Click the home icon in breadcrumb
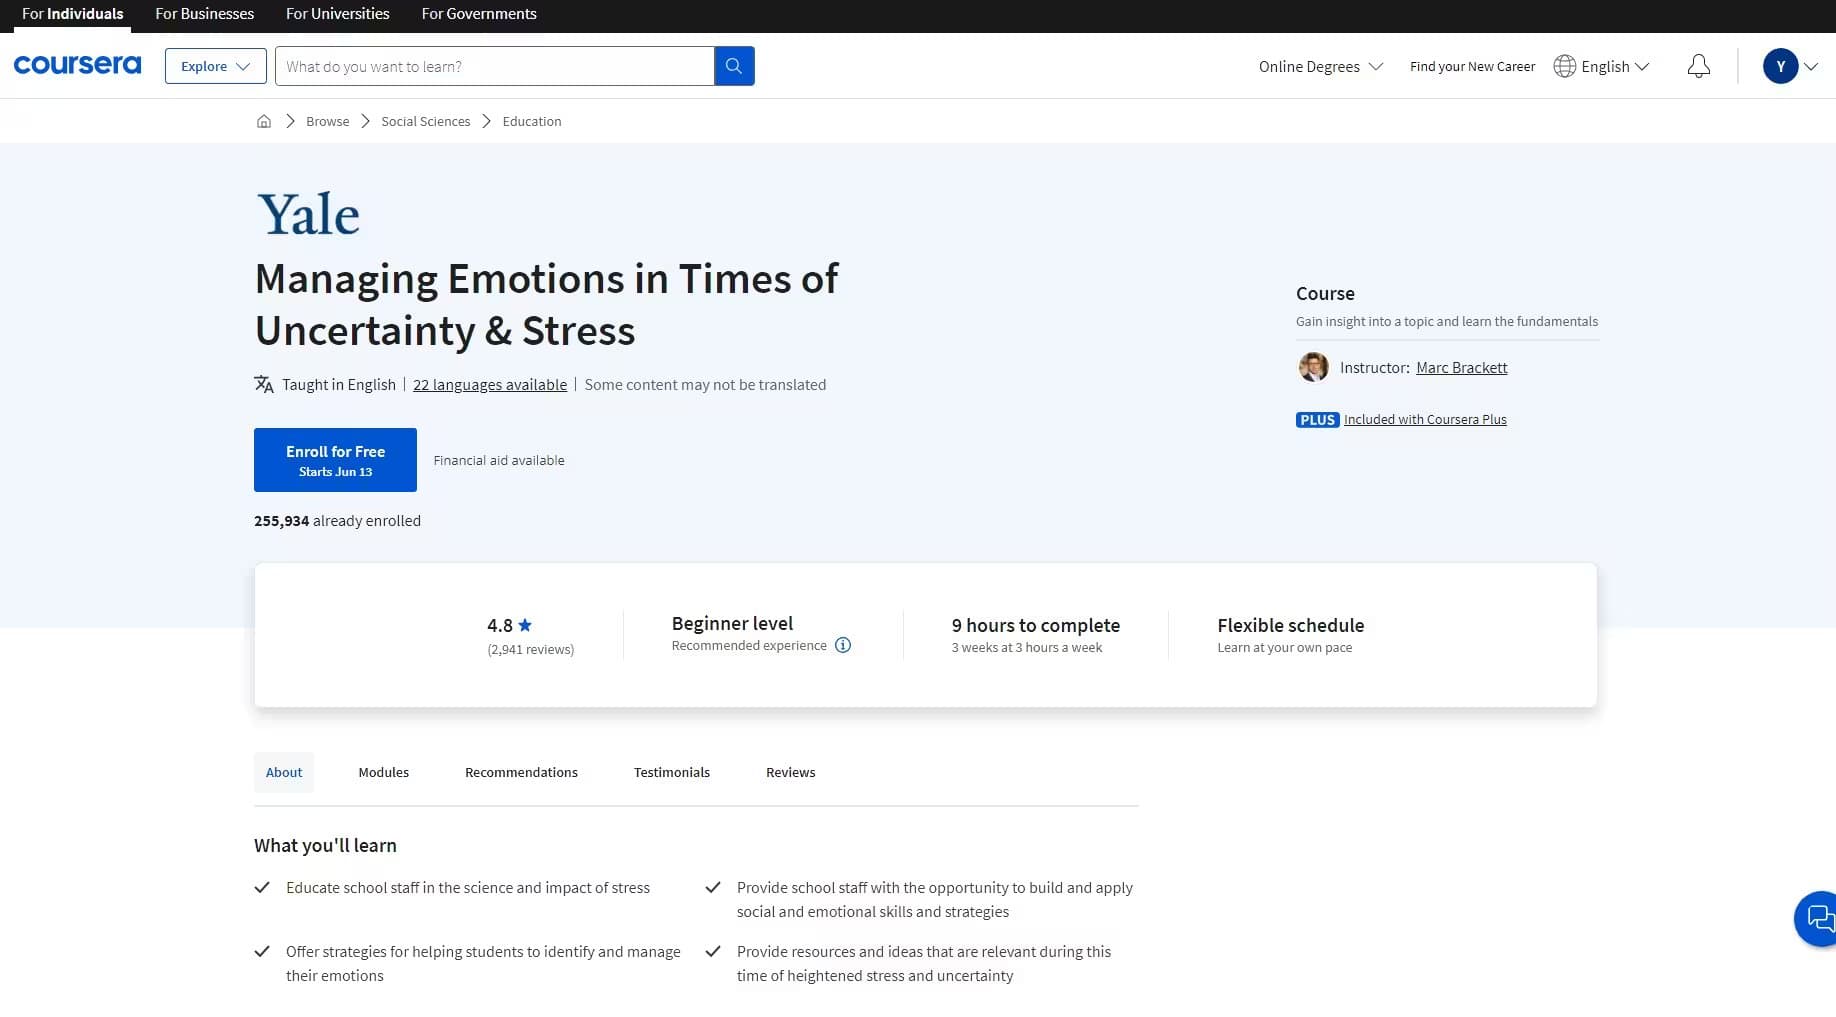Viewport: 1836px width, 1017px height. tap(264, 121)
